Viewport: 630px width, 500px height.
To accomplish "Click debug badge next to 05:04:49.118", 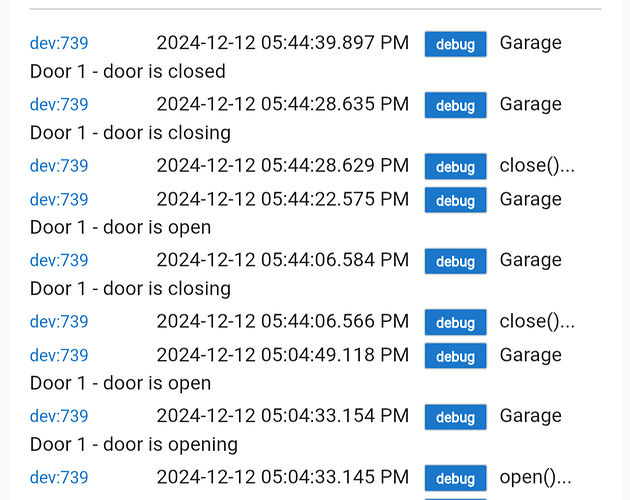I will (x=455, y=356).
